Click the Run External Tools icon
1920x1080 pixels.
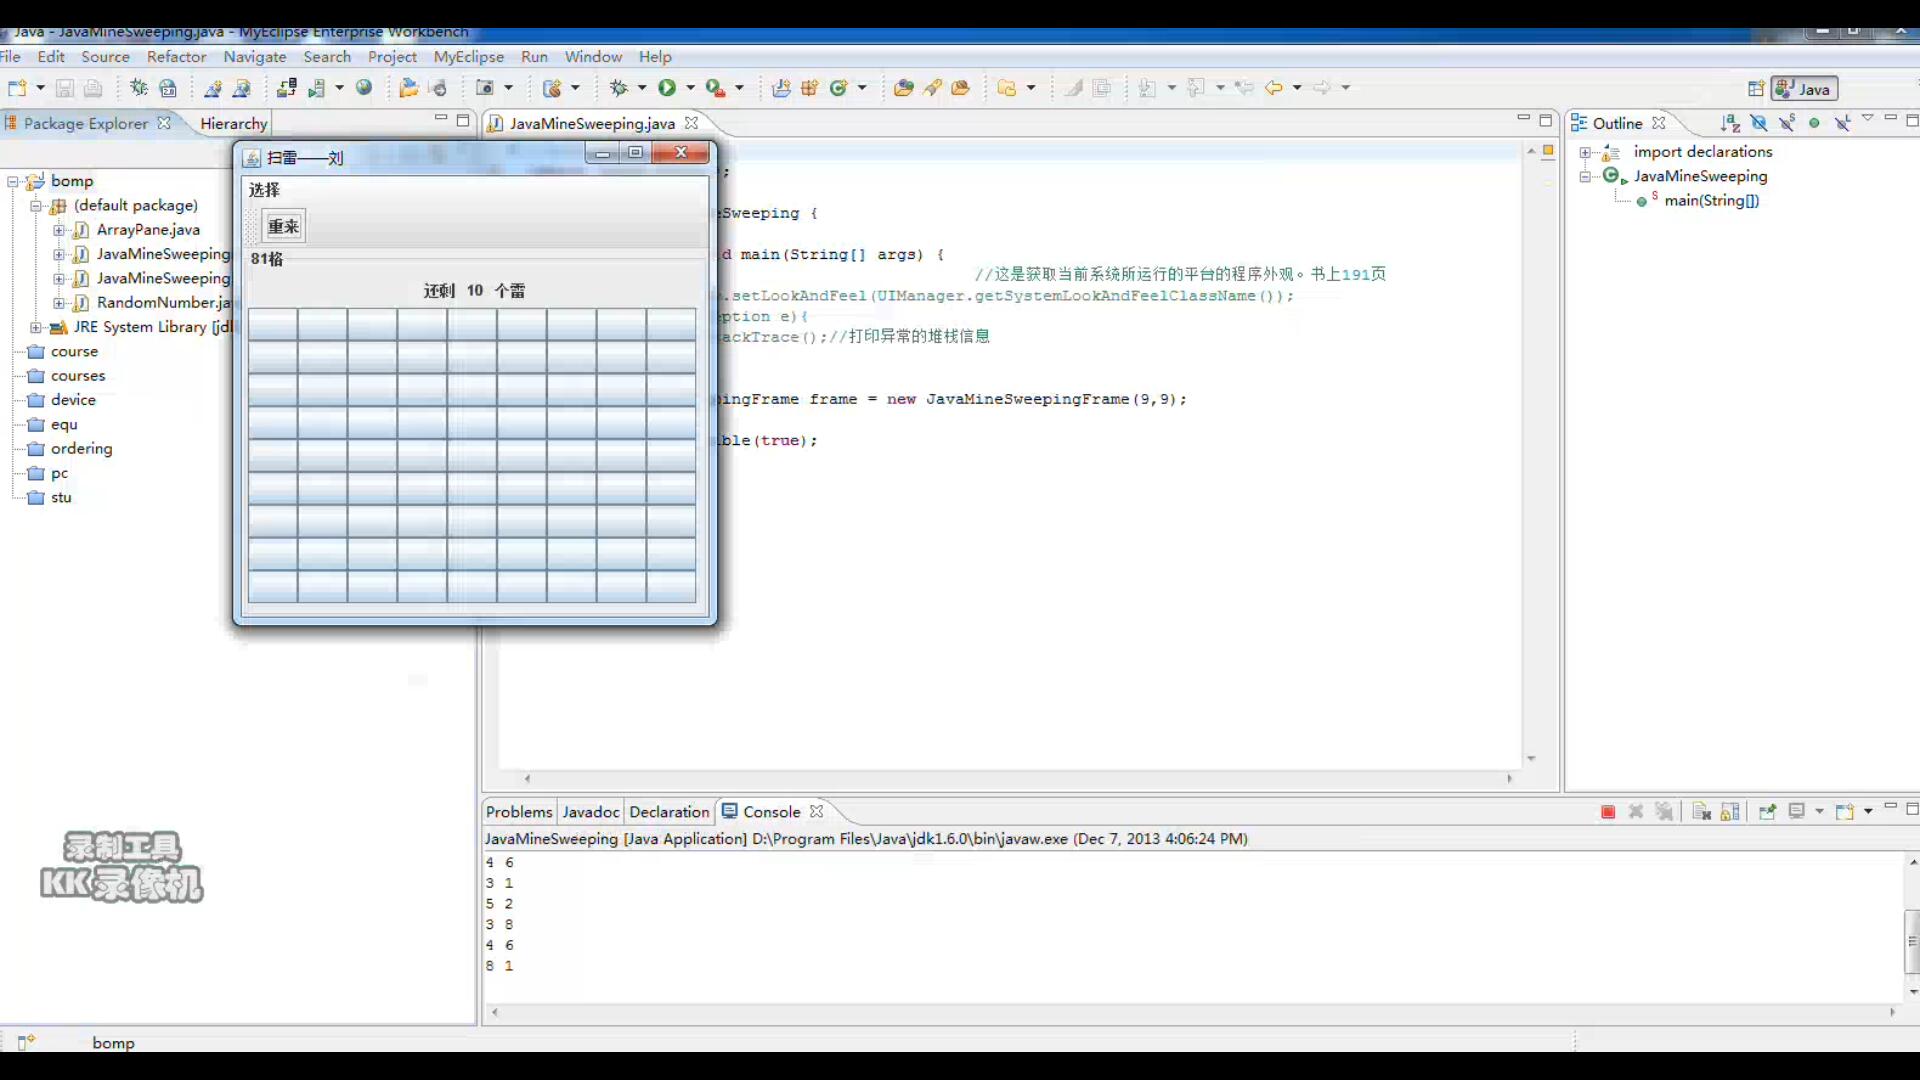click(715, 88)
